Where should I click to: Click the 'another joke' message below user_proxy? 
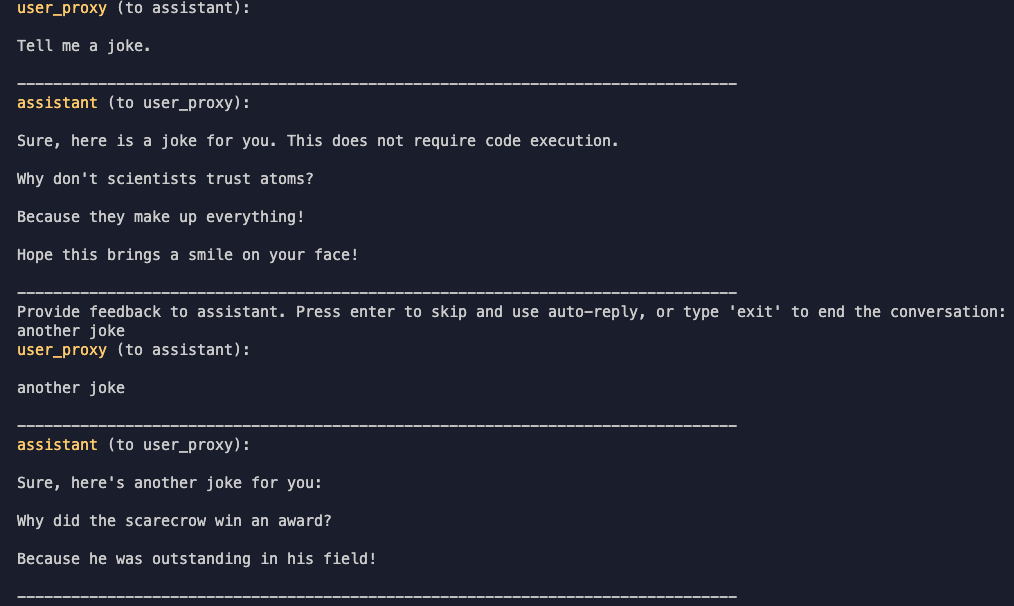71,388
